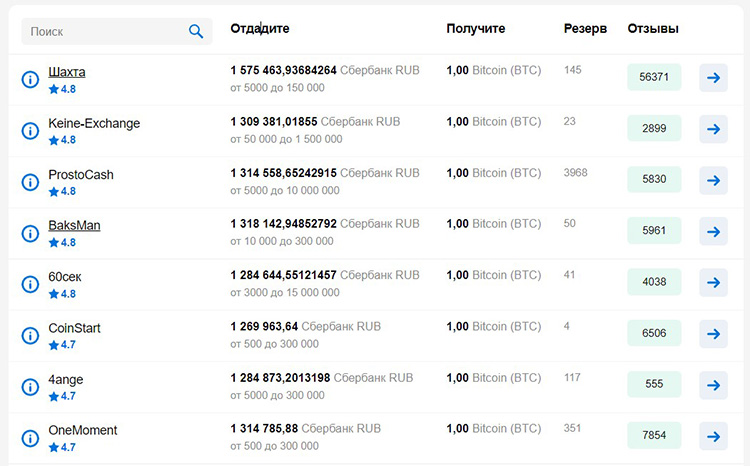Viewport: 750px width, 466px height.
Task: Go to Шахта exchanger via arrow
Action: 713,78
